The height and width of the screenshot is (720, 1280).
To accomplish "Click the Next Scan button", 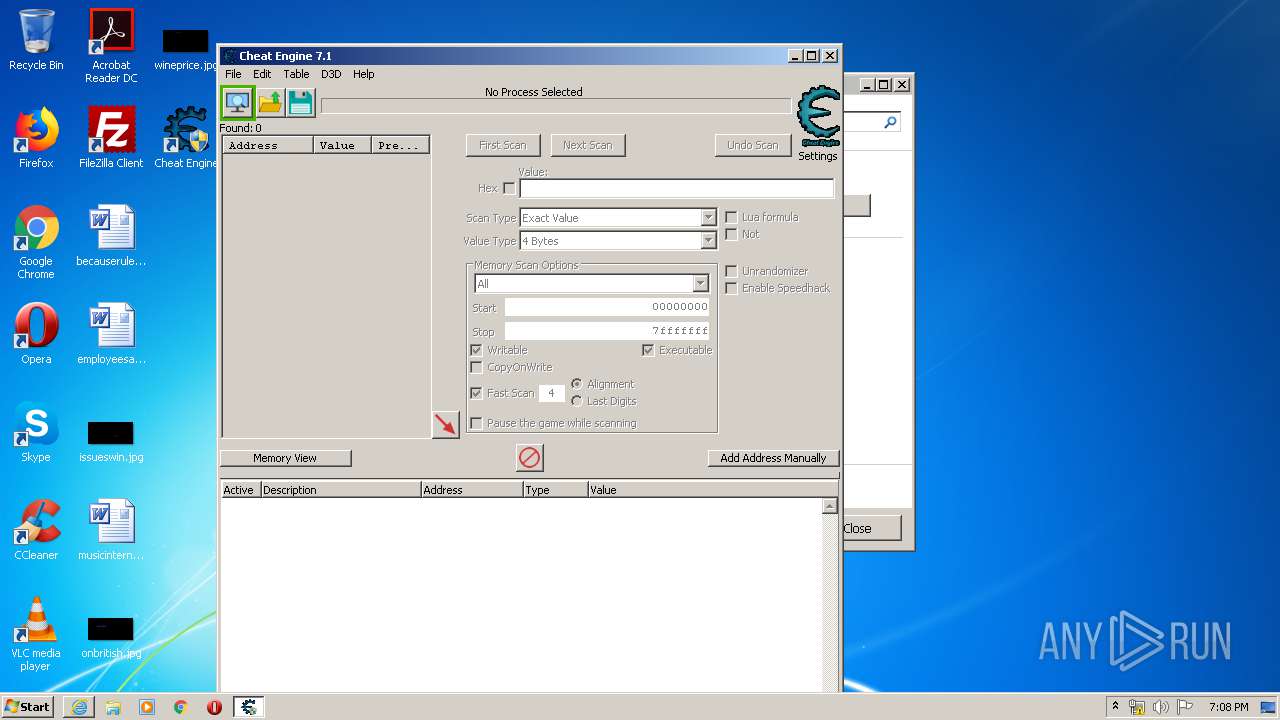I will [x=587, y=145].
